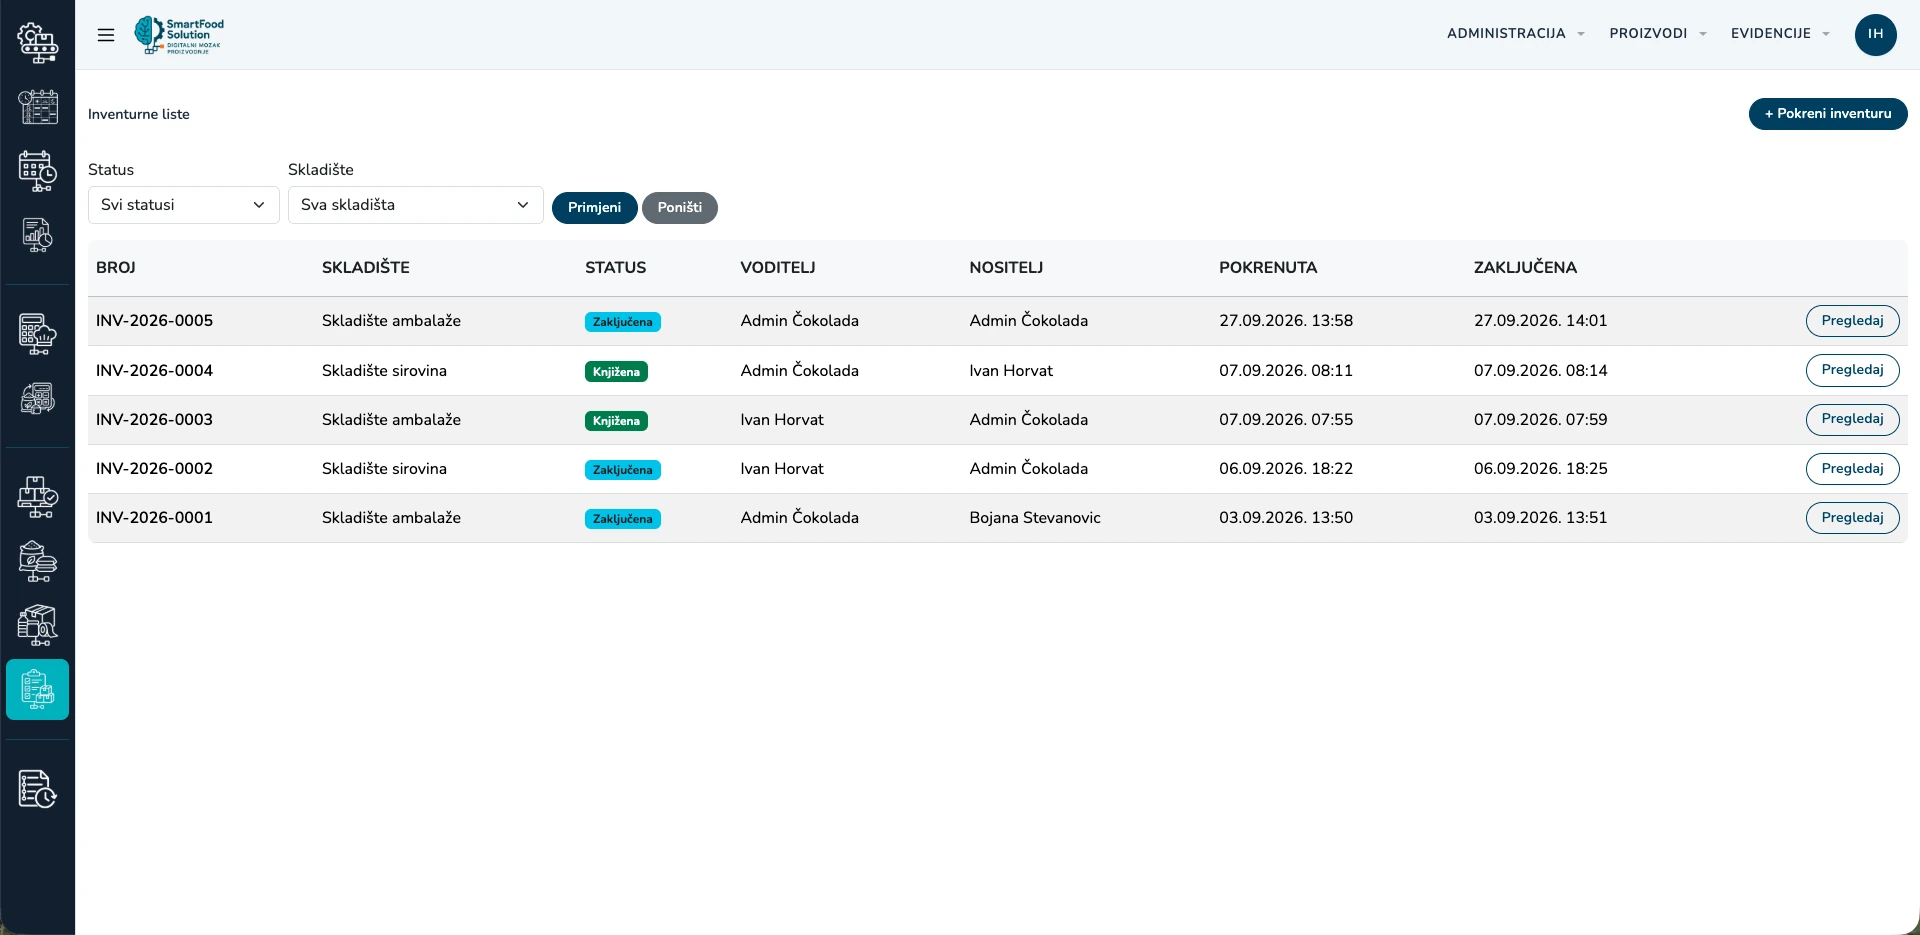Click the Poništi button
1920x935 pixels.
680,208
